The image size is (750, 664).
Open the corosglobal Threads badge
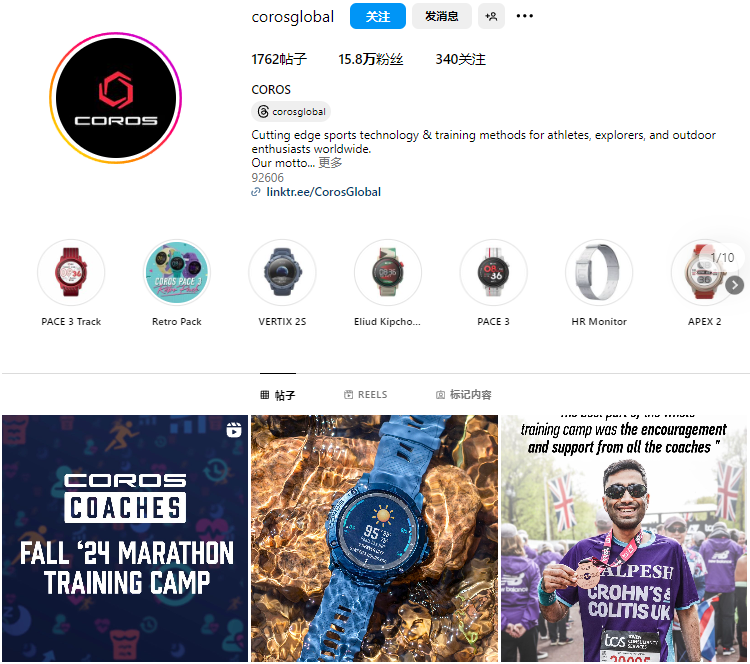tap(291, 111)
